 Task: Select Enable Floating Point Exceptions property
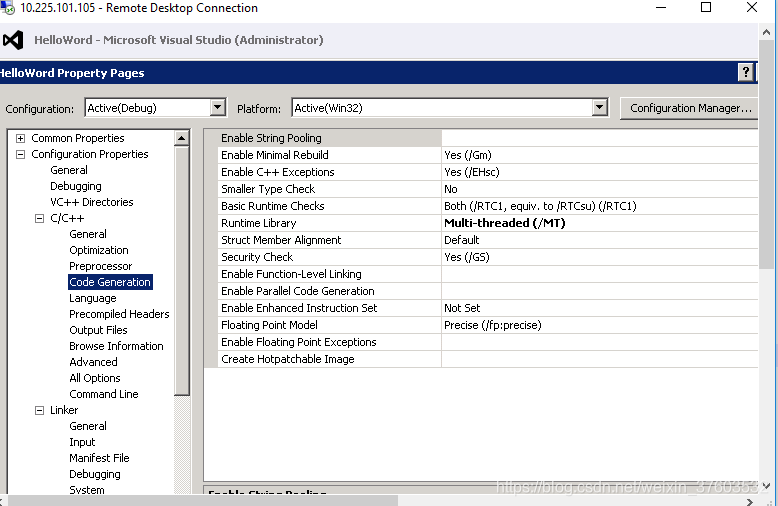[x=329, y=342]
